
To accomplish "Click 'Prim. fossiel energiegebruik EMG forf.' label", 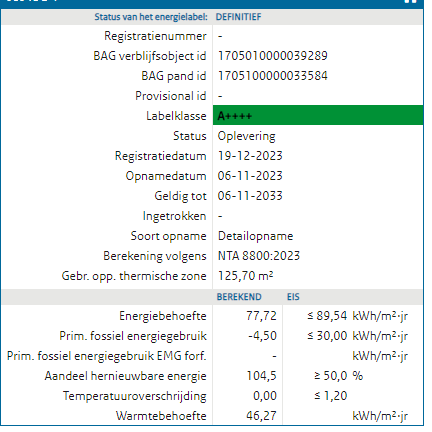I will click(x=107, y=356).
